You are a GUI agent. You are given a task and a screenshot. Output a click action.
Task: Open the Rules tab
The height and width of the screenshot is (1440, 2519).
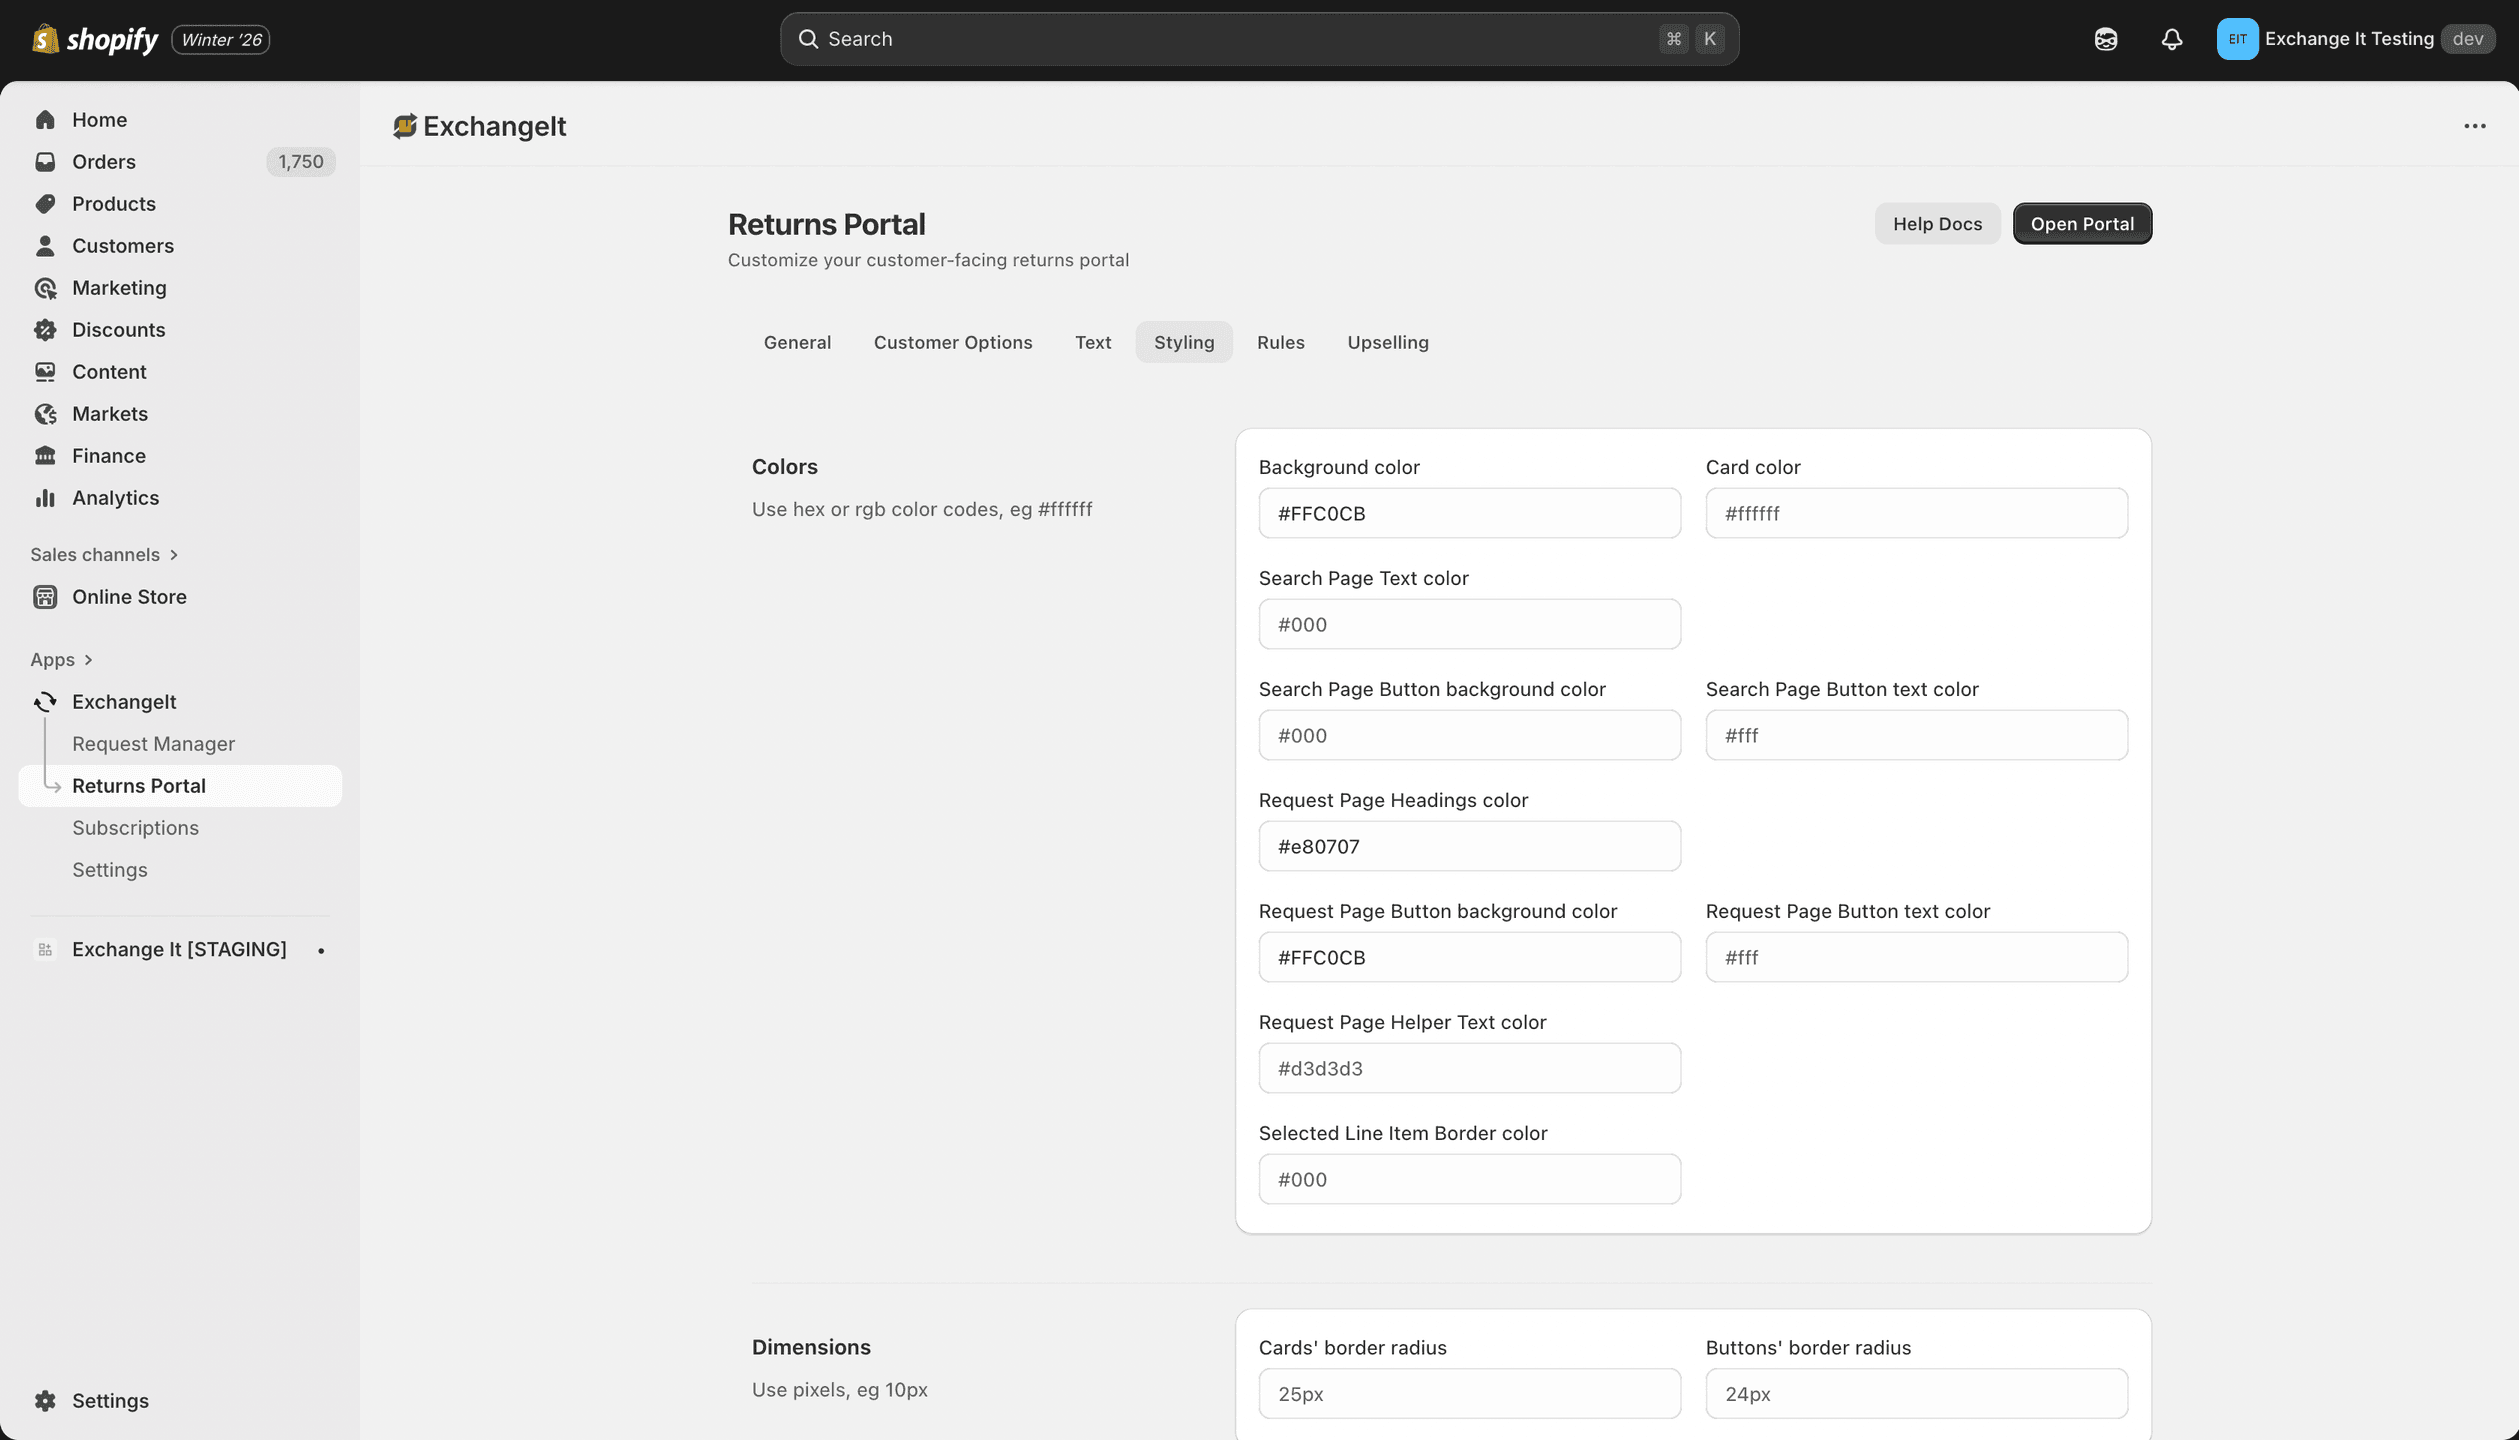(1280, 342)
